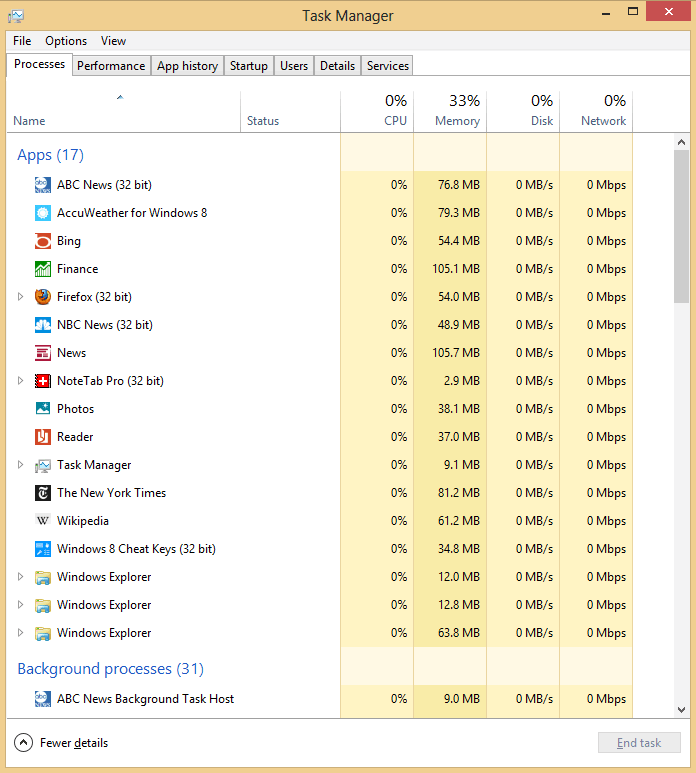The height and width of the screenshot is (773, 696).
Task: Maximize the Task Manager window
Action: click(633, 11)
